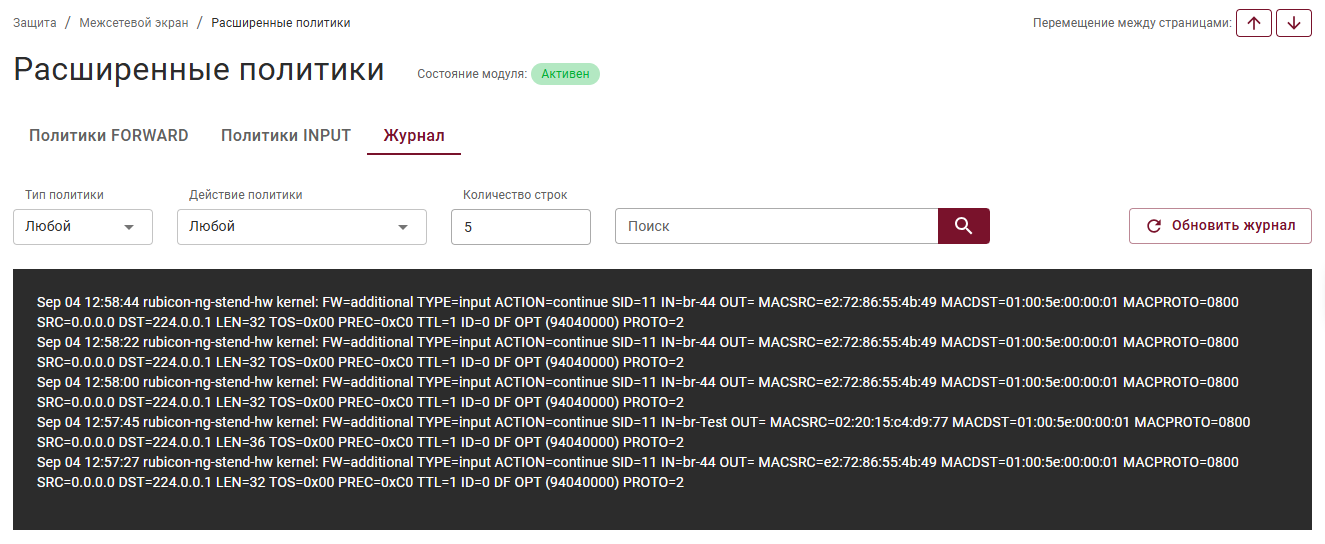Screen dimensions: 1325x544
Task: Click the log entry at 12:58:00
Action: point(638,392)
